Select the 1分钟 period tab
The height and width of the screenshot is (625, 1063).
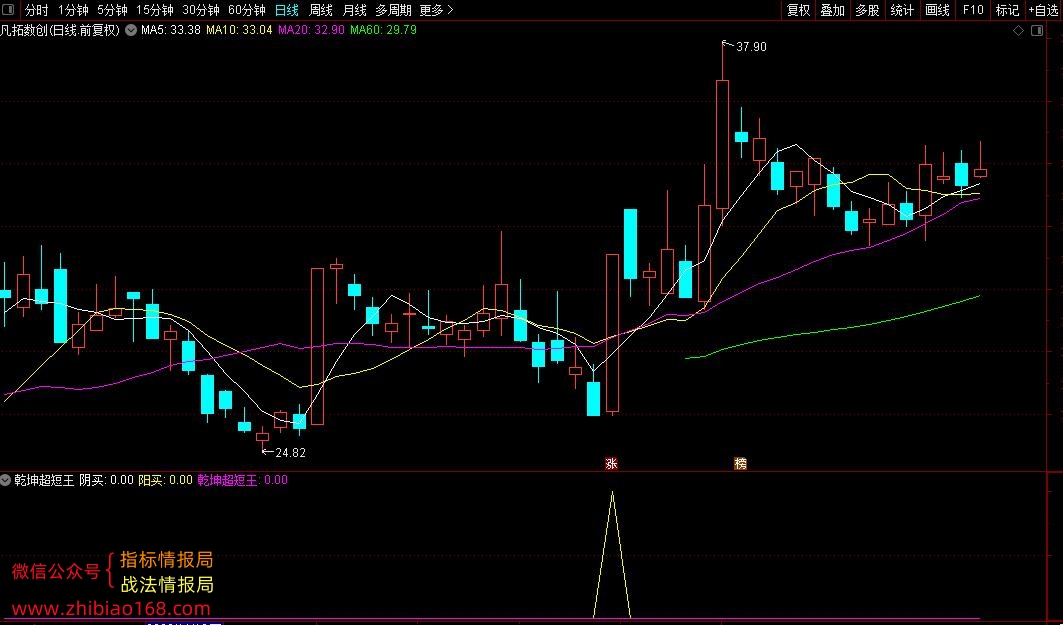pos(73,10)
